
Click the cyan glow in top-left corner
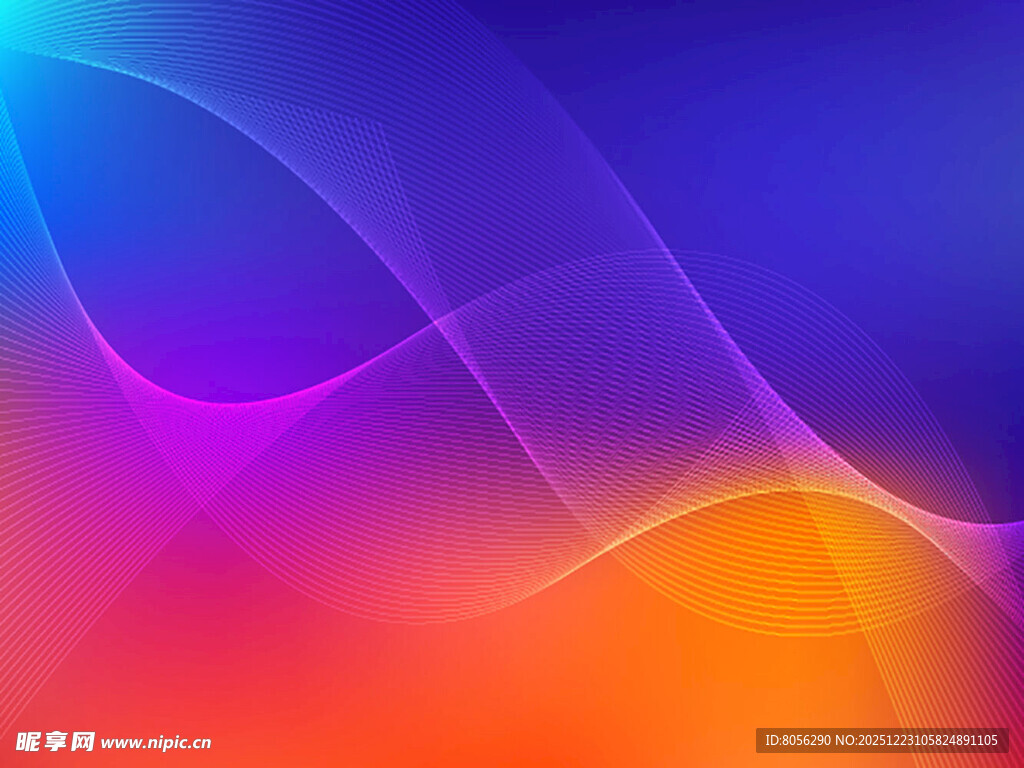tap(12, 15)
